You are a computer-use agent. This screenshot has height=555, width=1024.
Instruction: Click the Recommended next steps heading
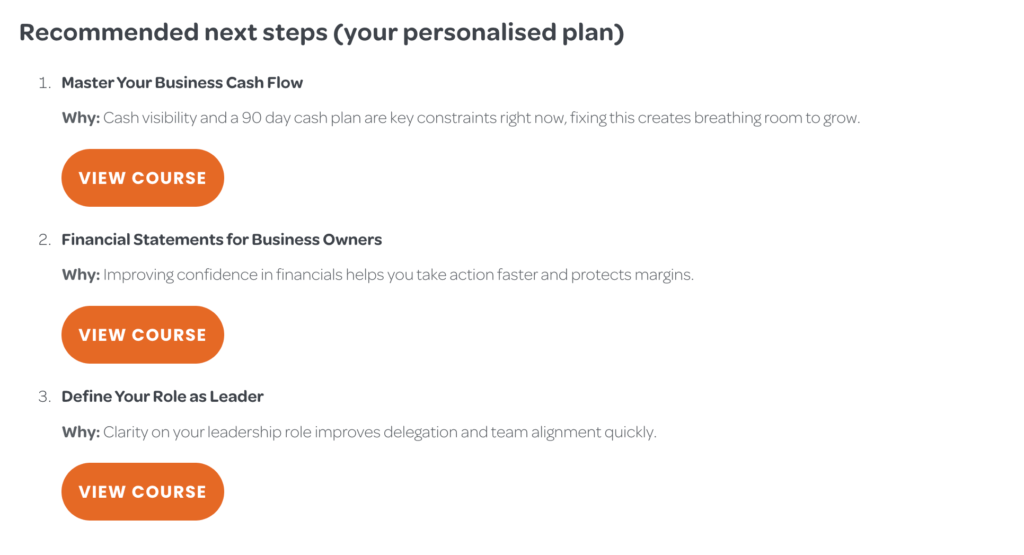coord(321,32)
